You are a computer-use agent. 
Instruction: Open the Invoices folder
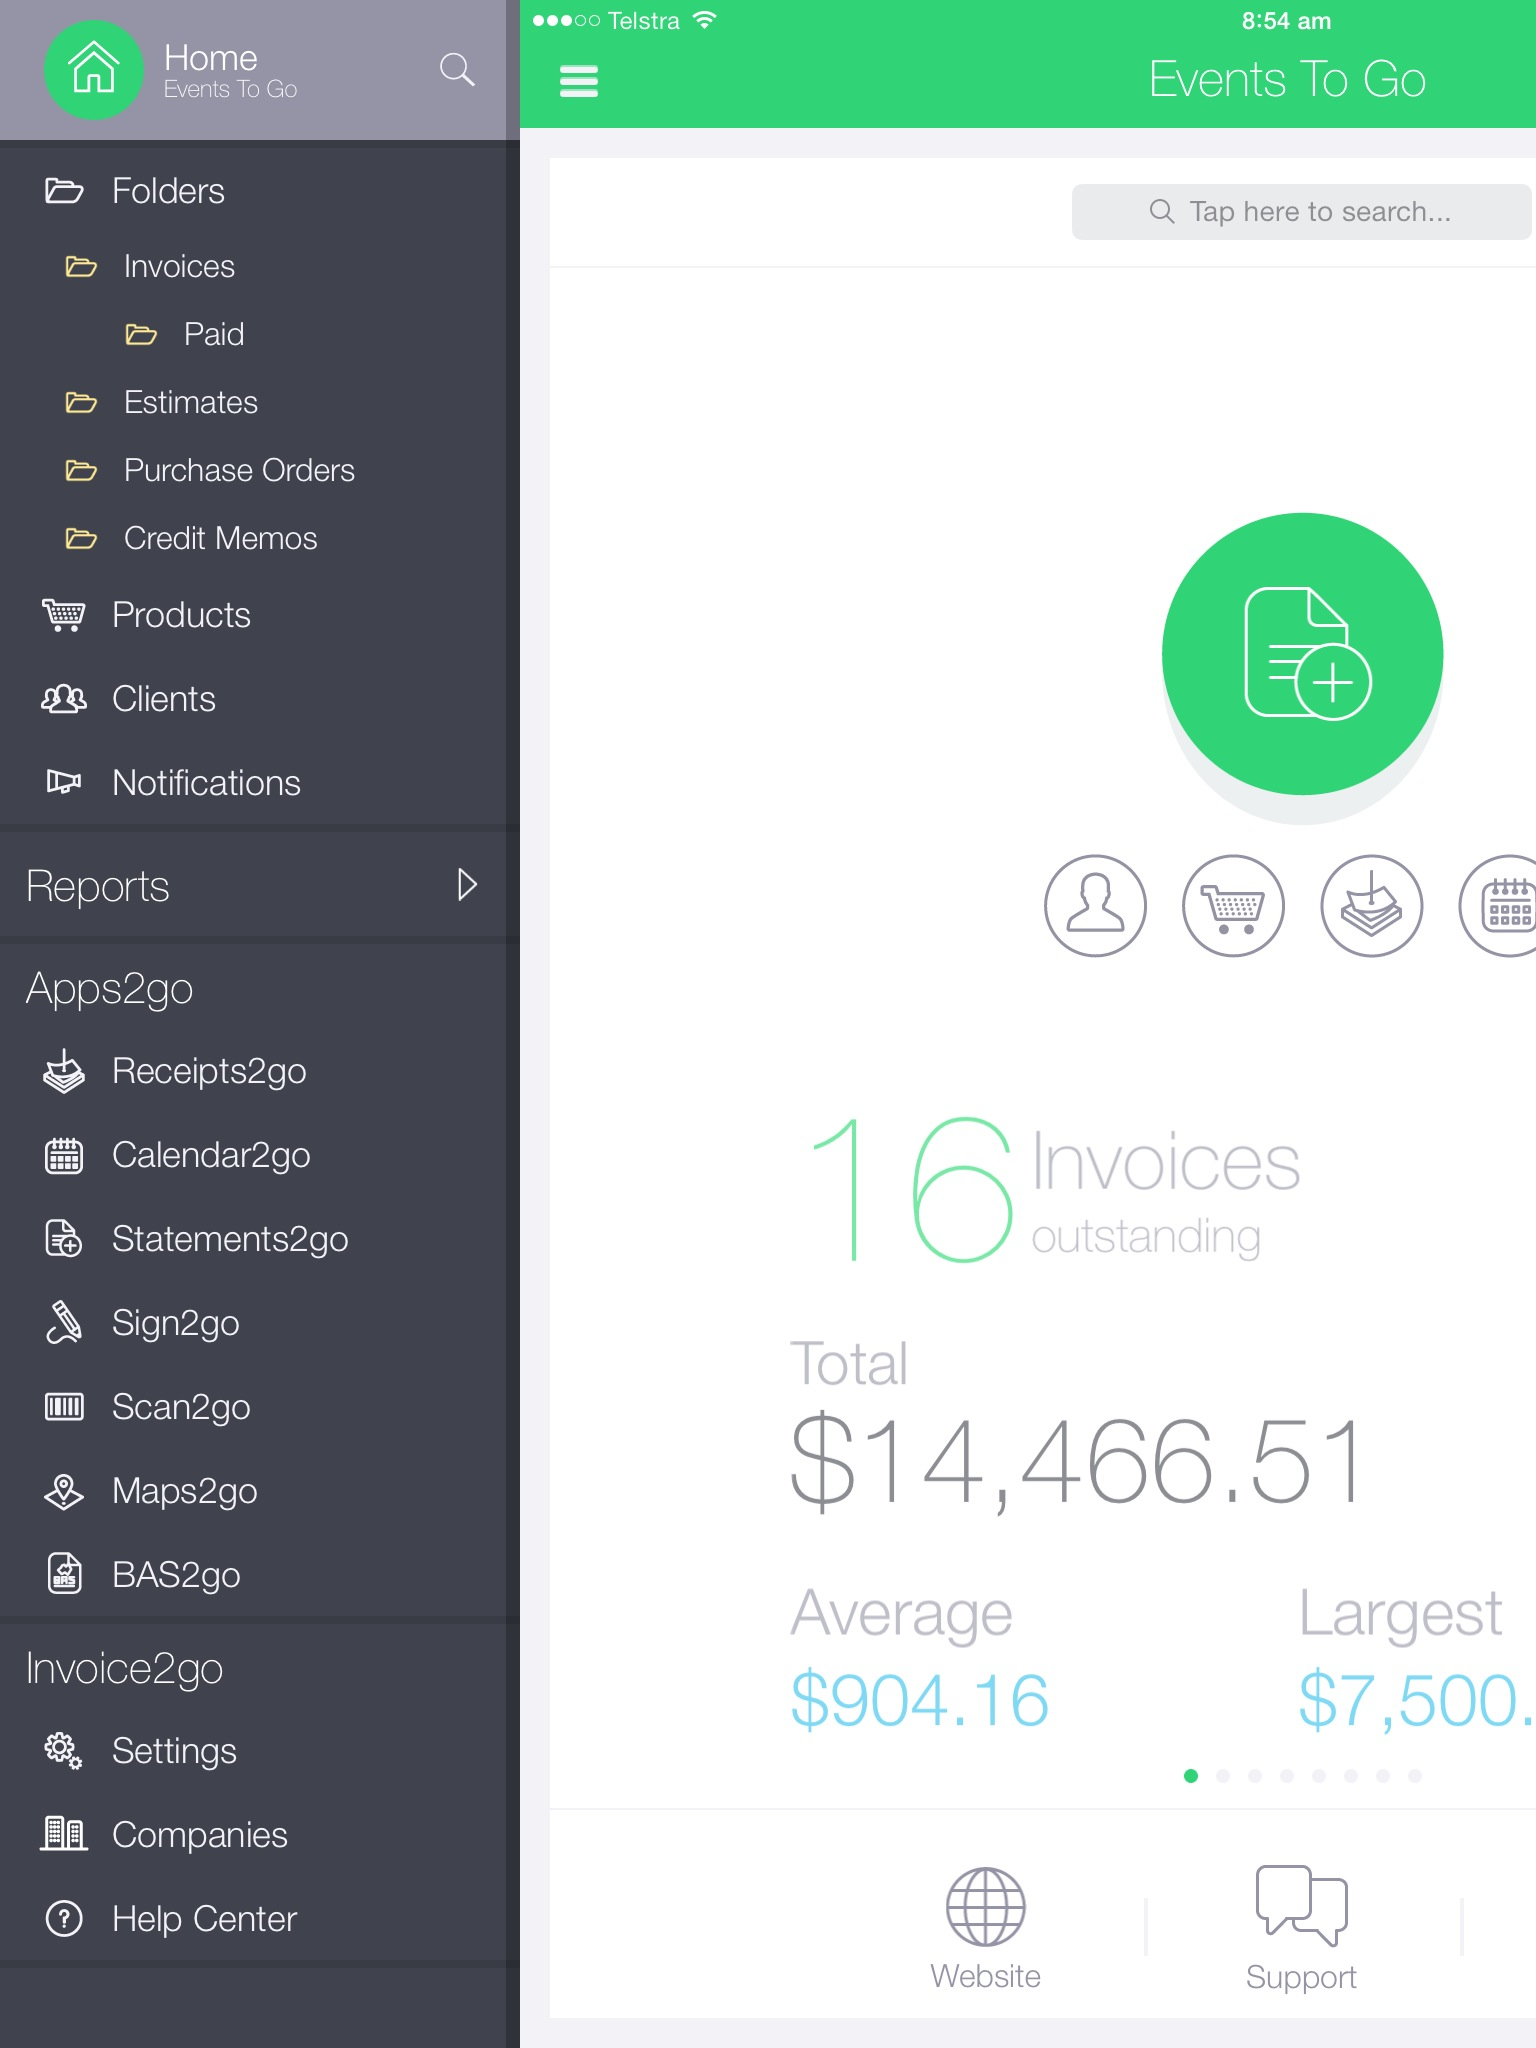click(253, 266)
